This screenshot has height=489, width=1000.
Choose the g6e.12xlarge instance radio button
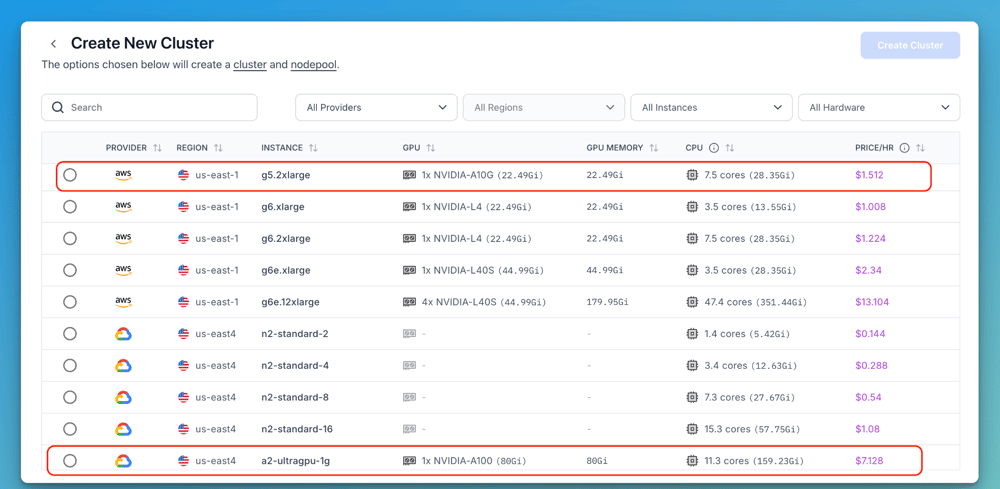pos(70,302)
